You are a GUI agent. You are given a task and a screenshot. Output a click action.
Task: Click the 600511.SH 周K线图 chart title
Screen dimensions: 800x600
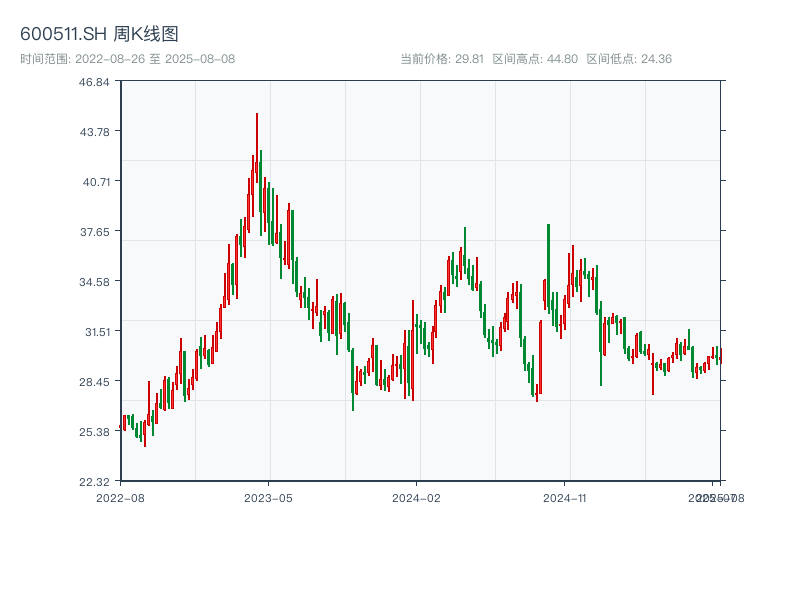coord(99,34)
